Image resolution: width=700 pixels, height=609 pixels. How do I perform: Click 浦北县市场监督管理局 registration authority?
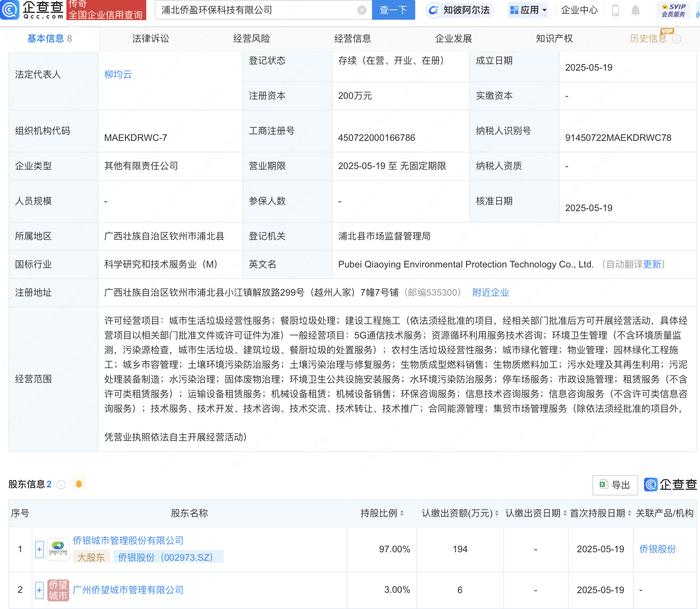pos(384,236)
